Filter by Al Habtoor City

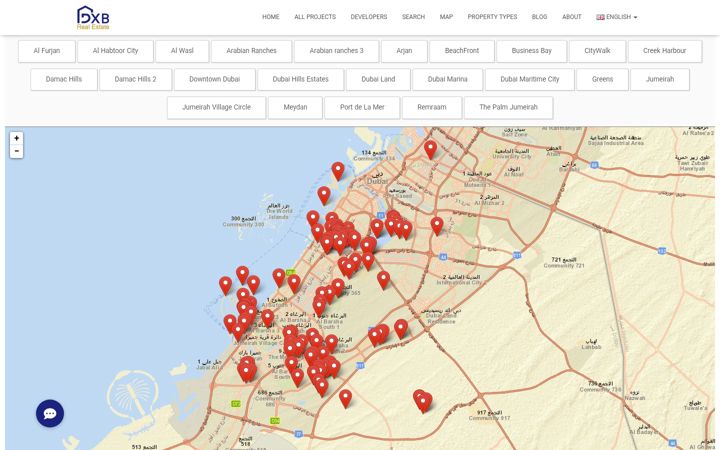click(115, 51)
